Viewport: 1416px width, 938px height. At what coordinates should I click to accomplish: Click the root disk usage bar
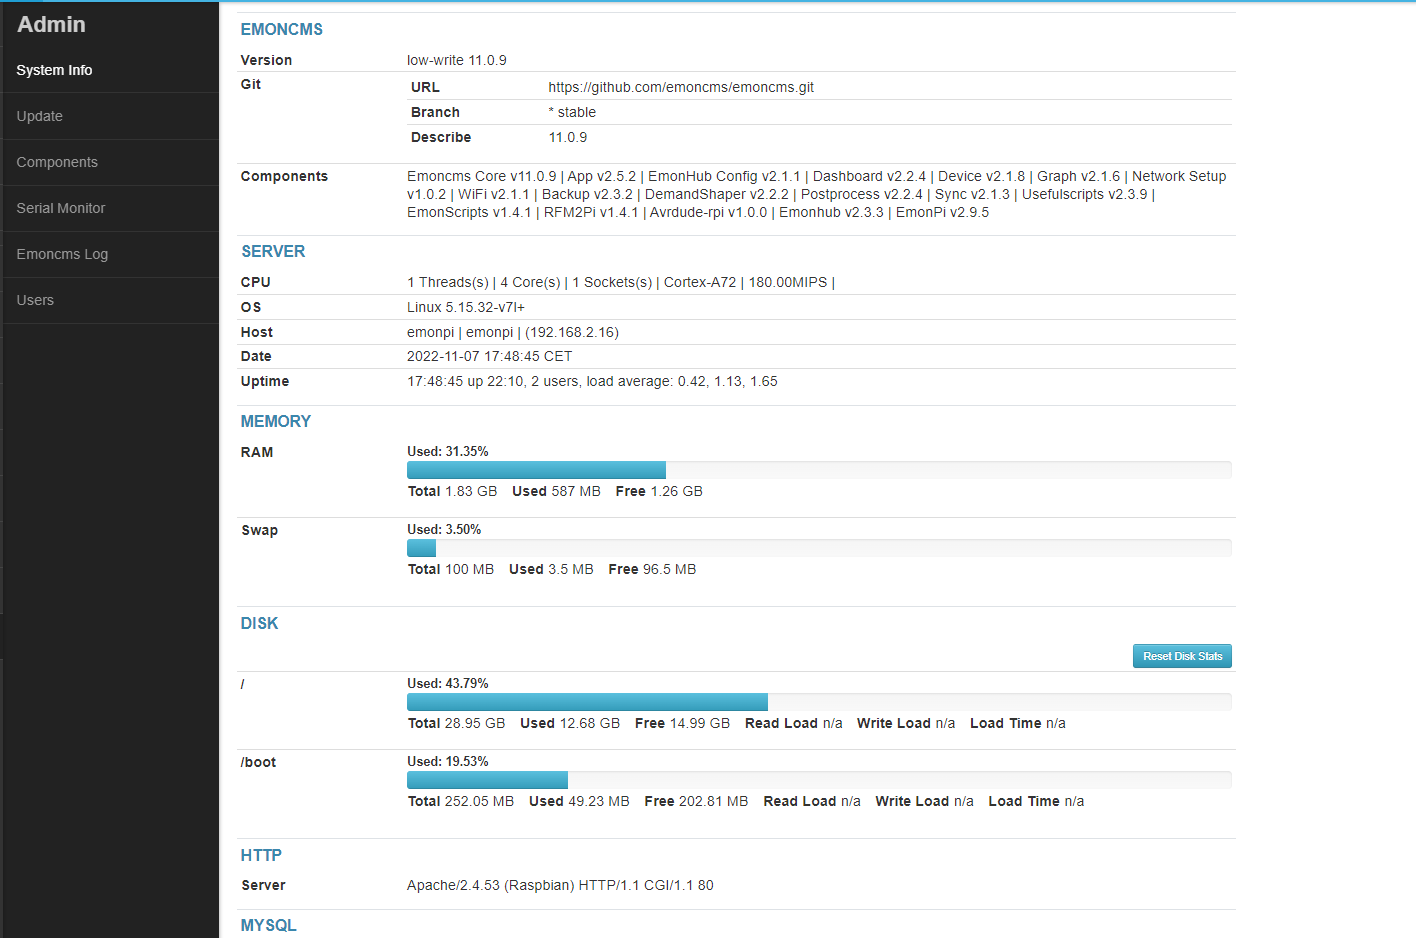coord(819,702)
